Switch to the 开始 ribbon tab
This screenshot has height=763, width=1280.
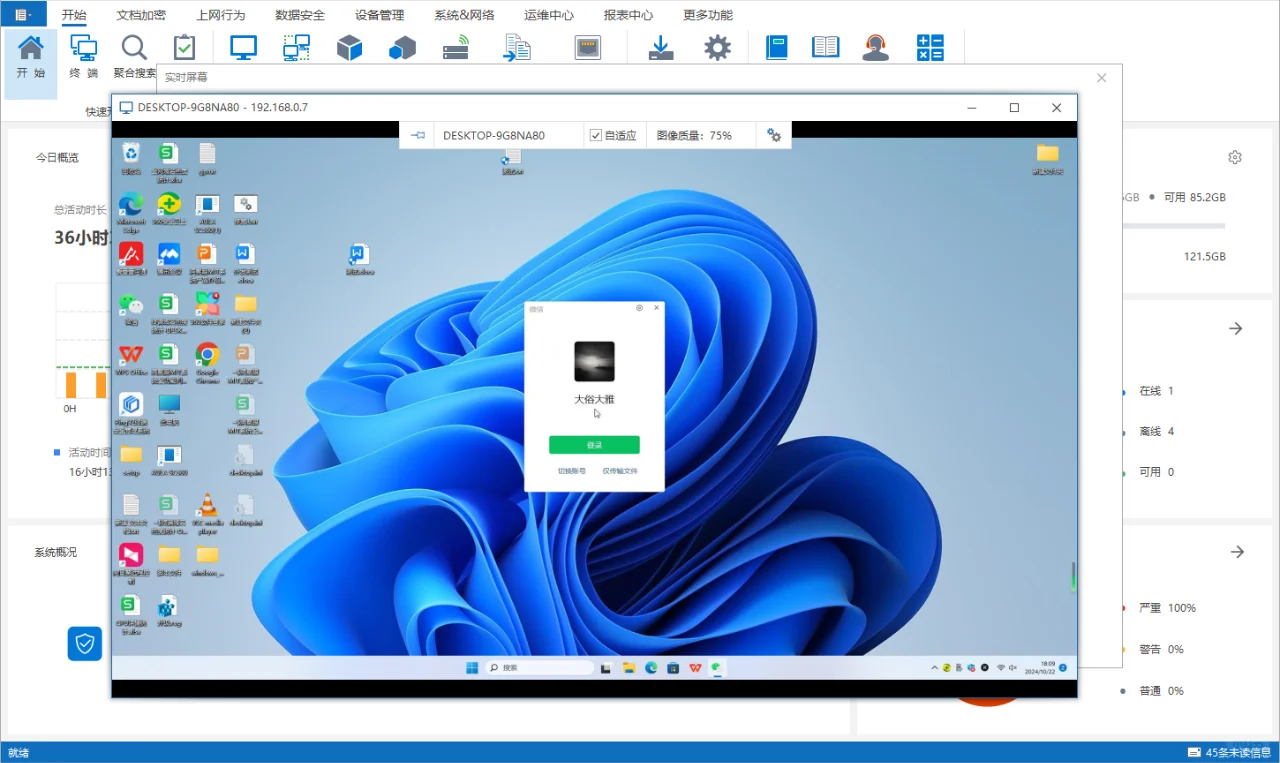pos(74,15)
